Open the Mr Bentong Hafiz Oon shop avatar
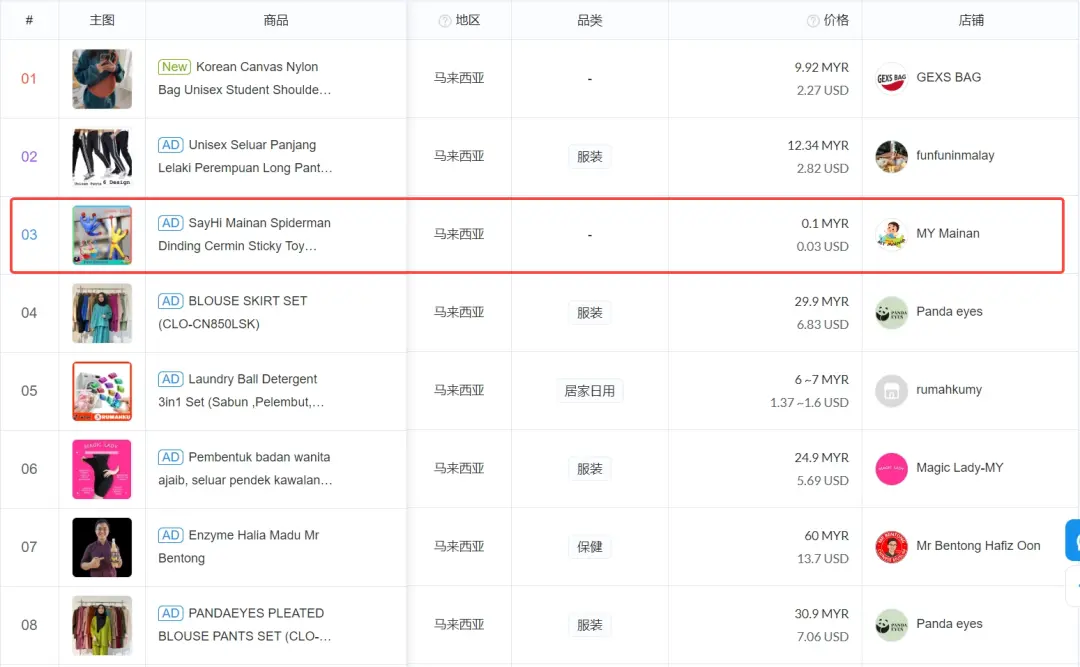Image resolution: width=1080 pixels, height=667 pixels. [x=891, y=547]
